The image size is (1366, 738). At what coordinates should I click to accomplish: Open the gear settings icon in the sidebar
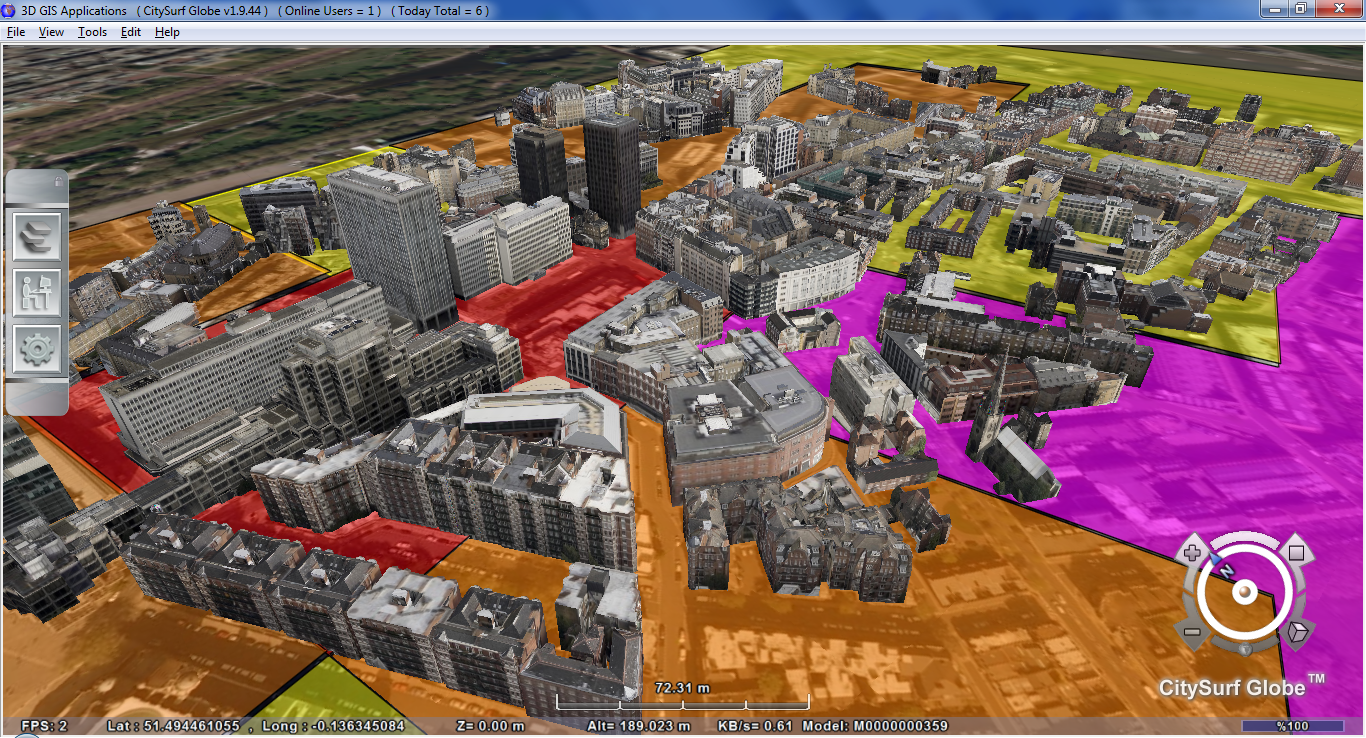pos(37,349)
